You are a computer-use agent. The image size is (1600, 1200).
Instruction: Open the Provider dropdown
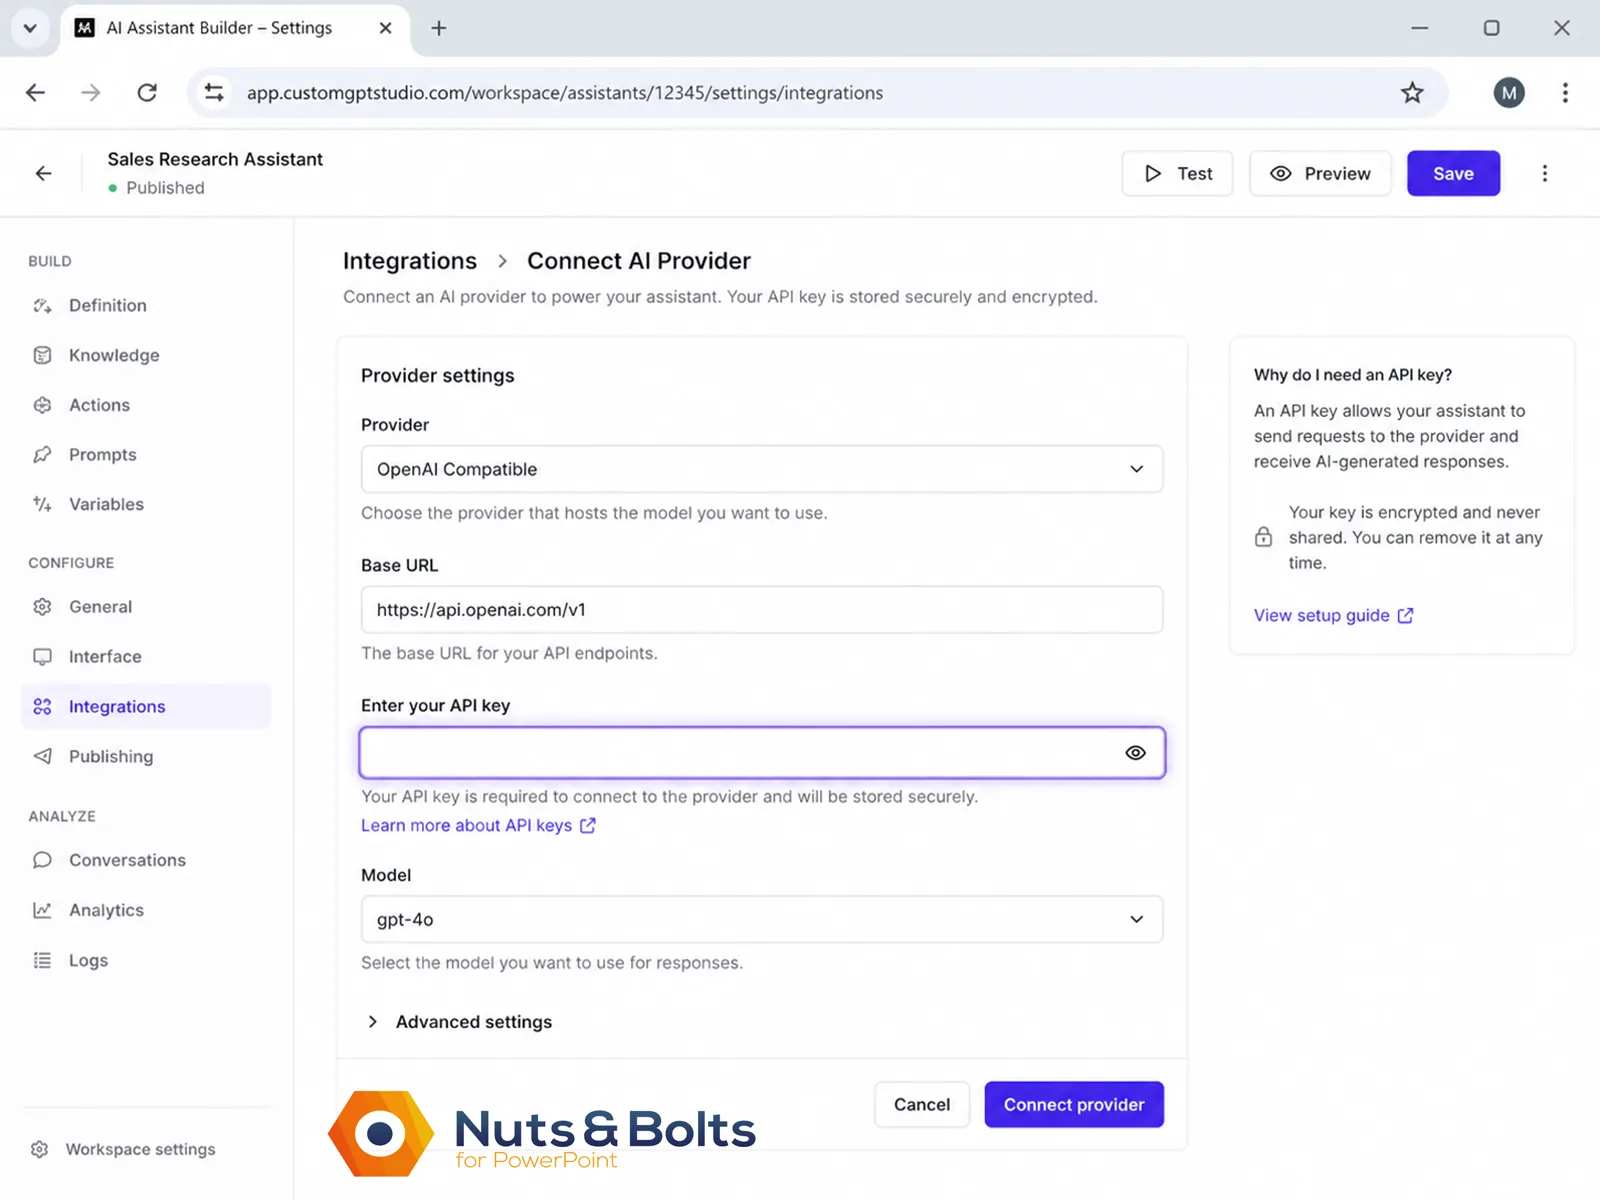[762, 469]
